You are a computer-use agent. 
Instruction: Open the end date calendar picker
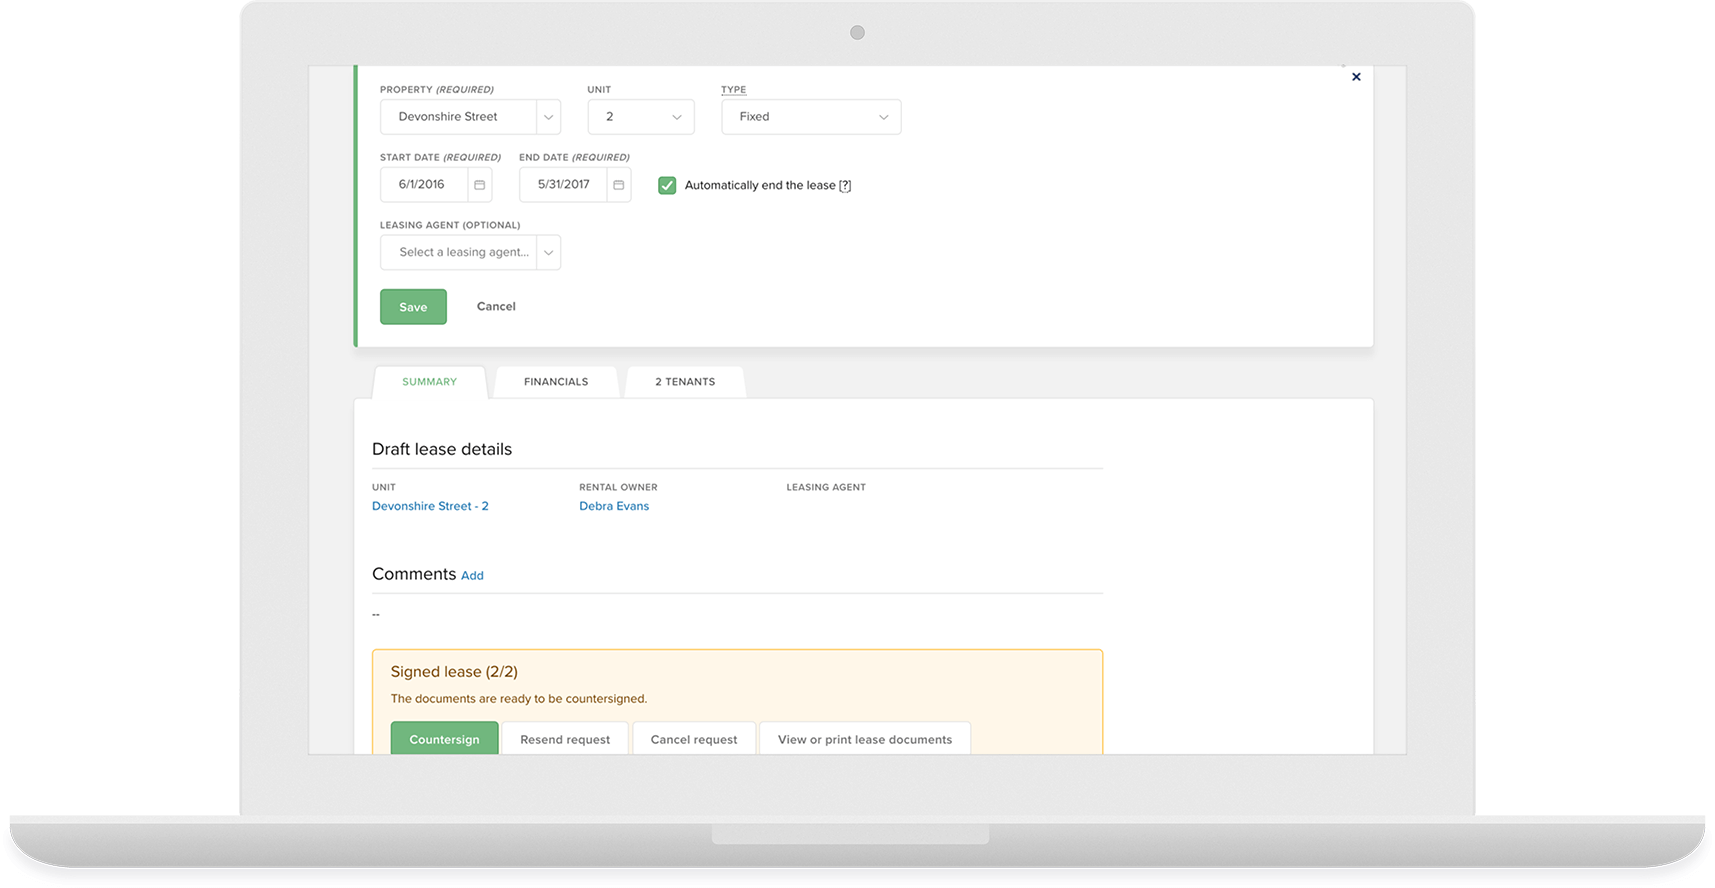pyautogui.click(x=618, y=185)
